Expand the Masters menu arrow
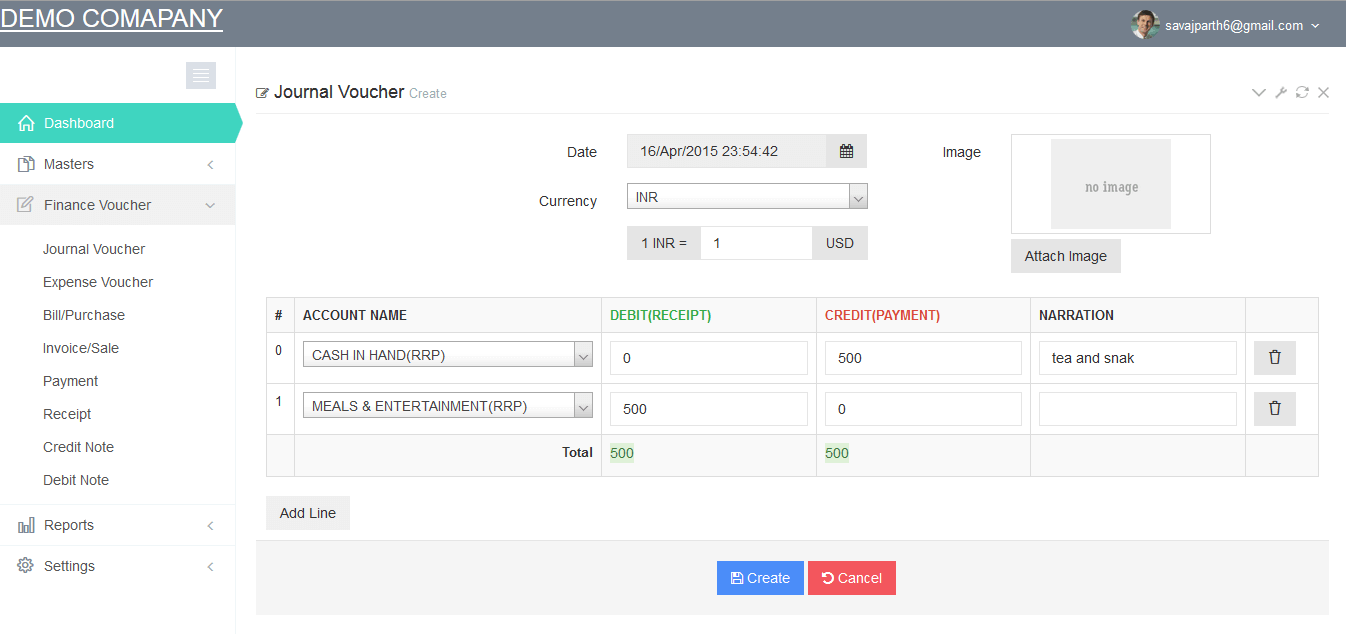The width and height of the screenshot is (1346, 634). pos(210,165)
